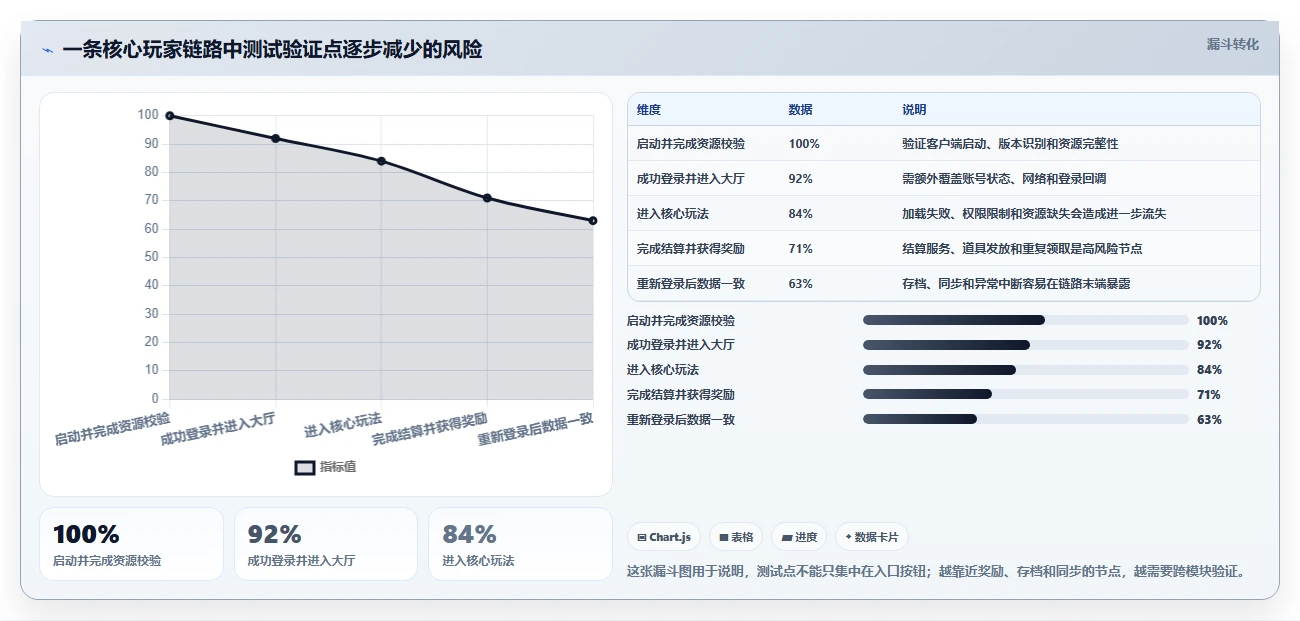Select the 进入核心玩法 cell in the table
Screen dimensions: 1300x621
(673, 214)
